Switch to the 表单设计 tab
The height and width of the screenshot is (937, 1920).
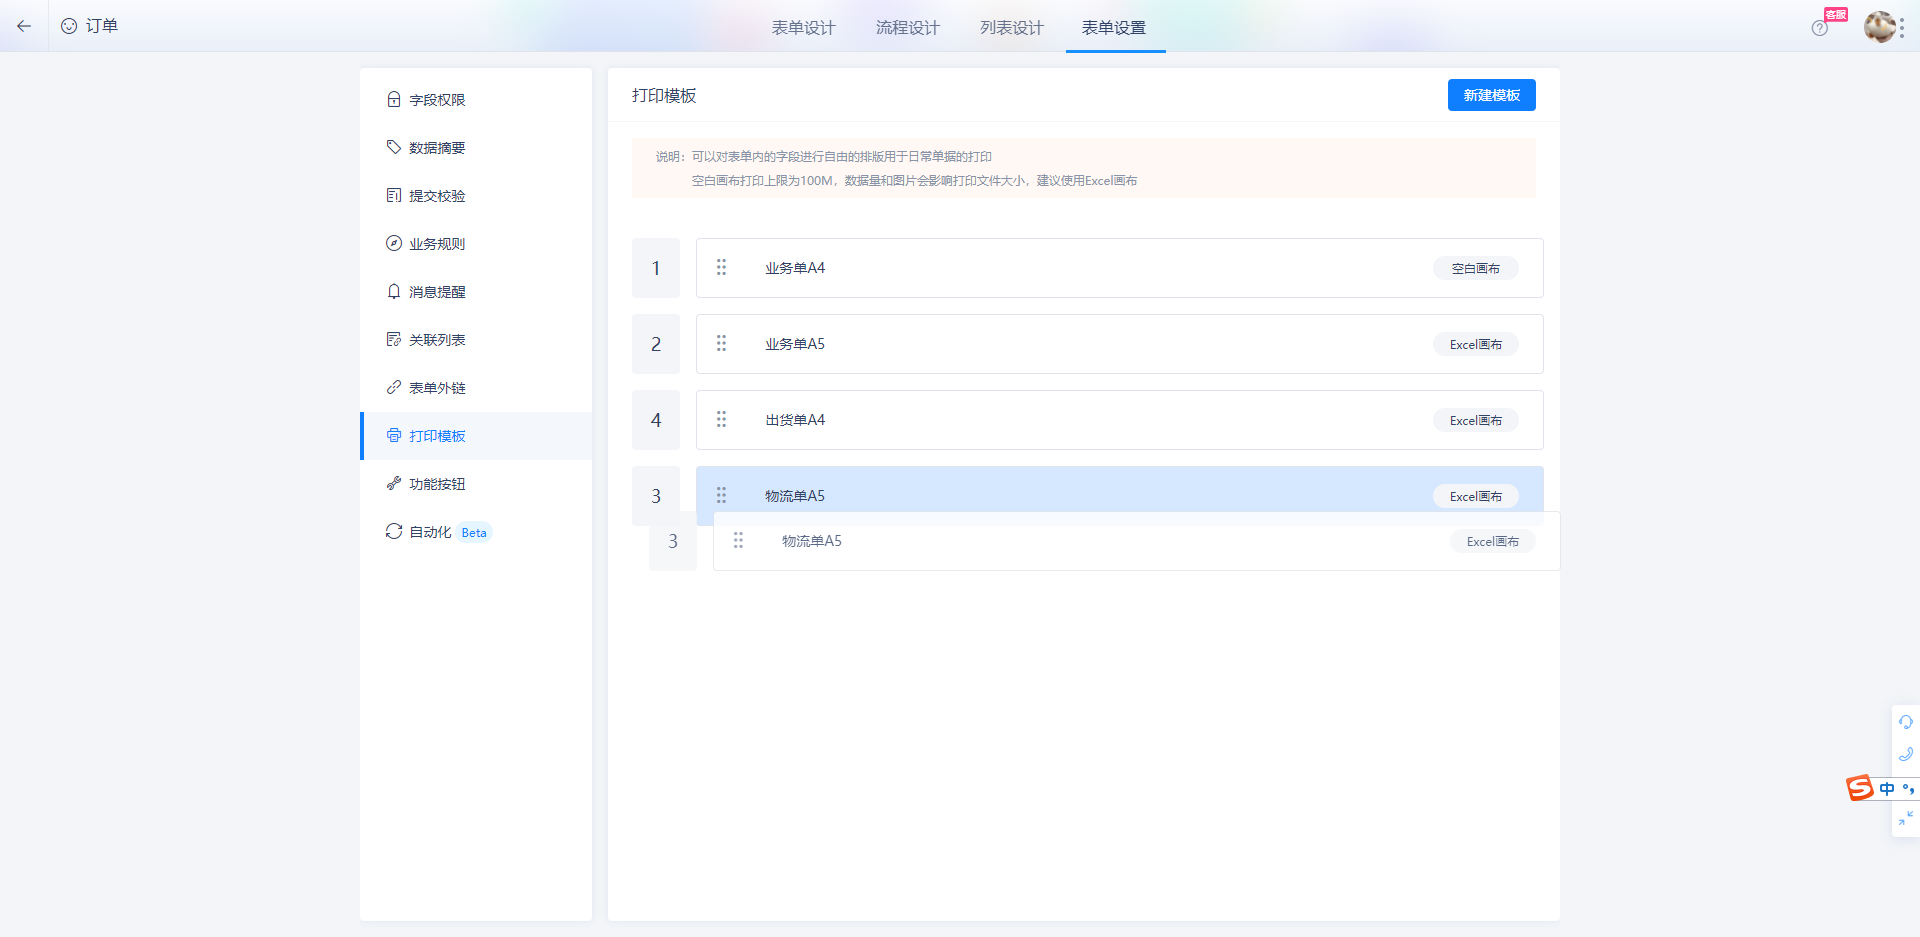[803, 28]
